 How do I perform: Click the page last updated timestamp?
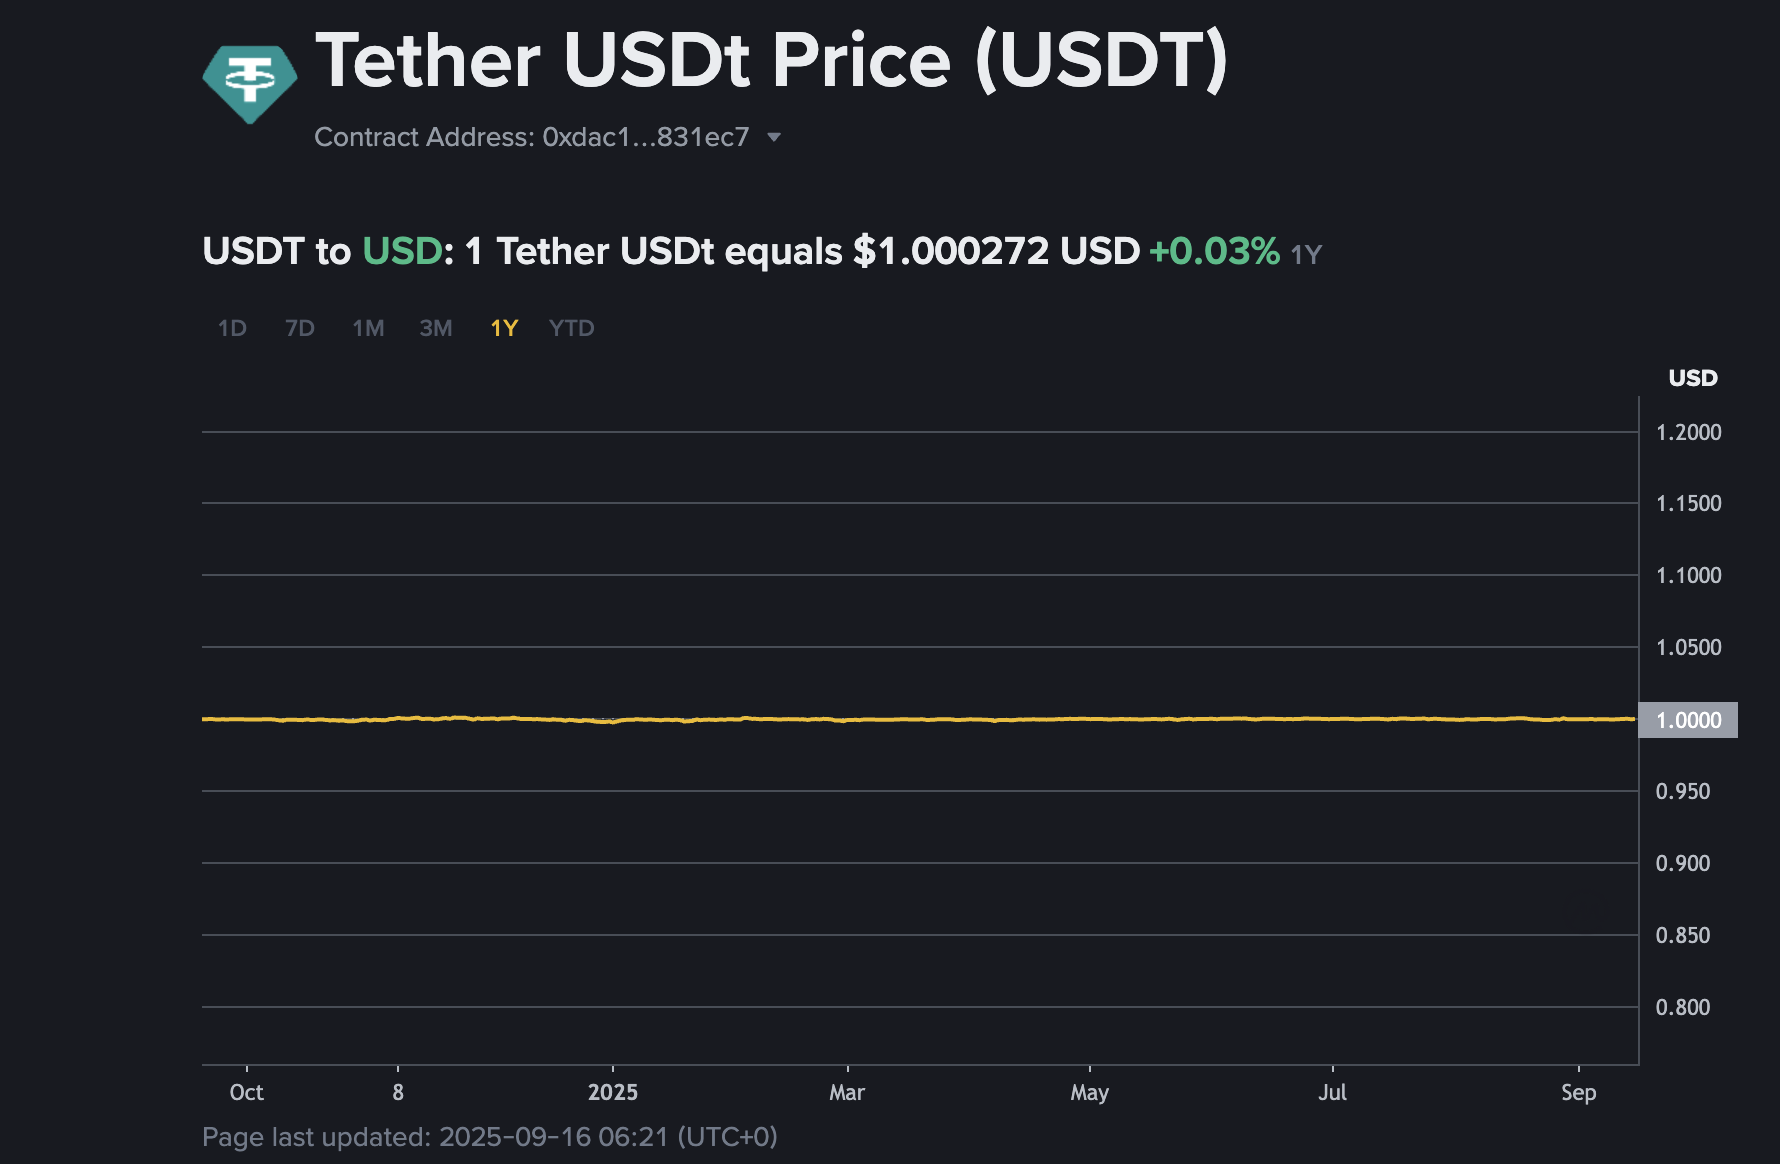coord(490,1137)
